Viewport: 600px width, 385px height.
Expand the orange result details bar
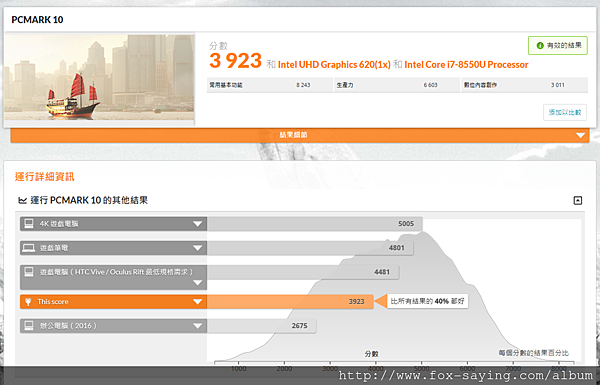(x=300, y=135)
